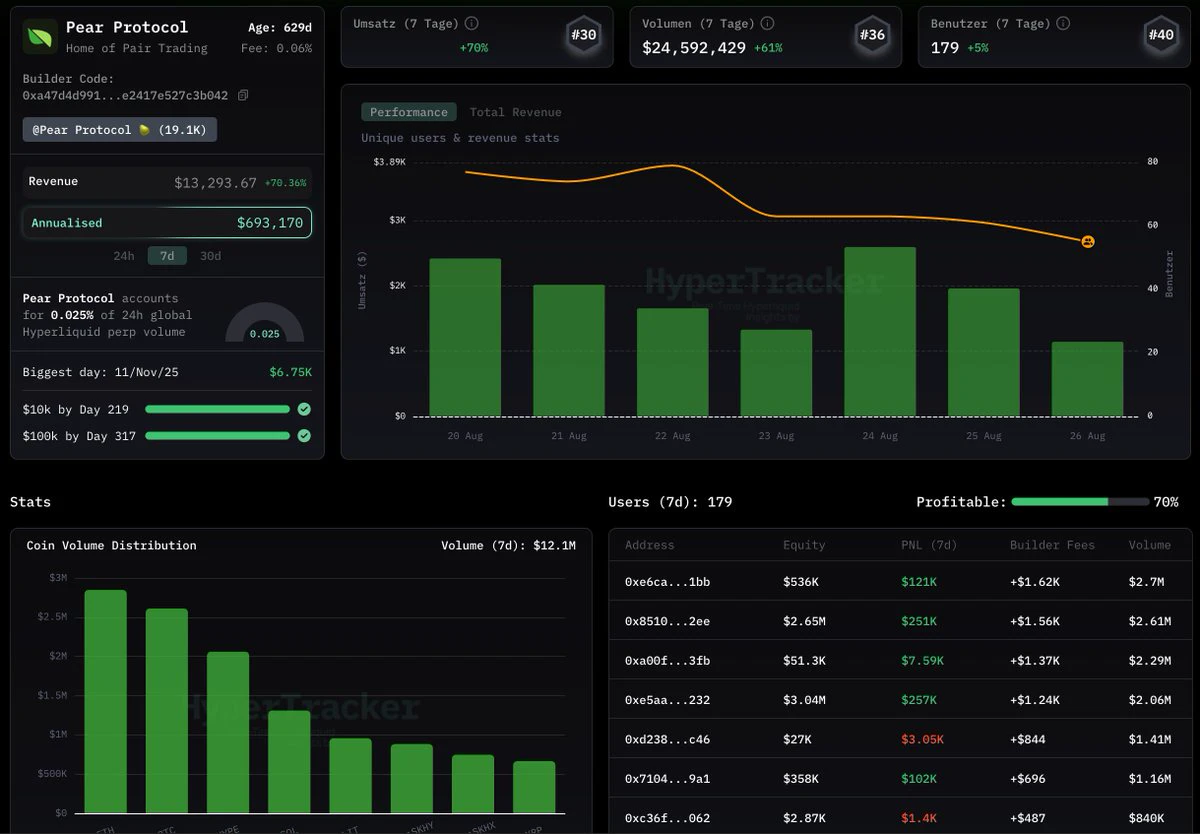
Task: Click the 25 Aug revenue bar
Action: pyautogui.click(x=984, y=352)
